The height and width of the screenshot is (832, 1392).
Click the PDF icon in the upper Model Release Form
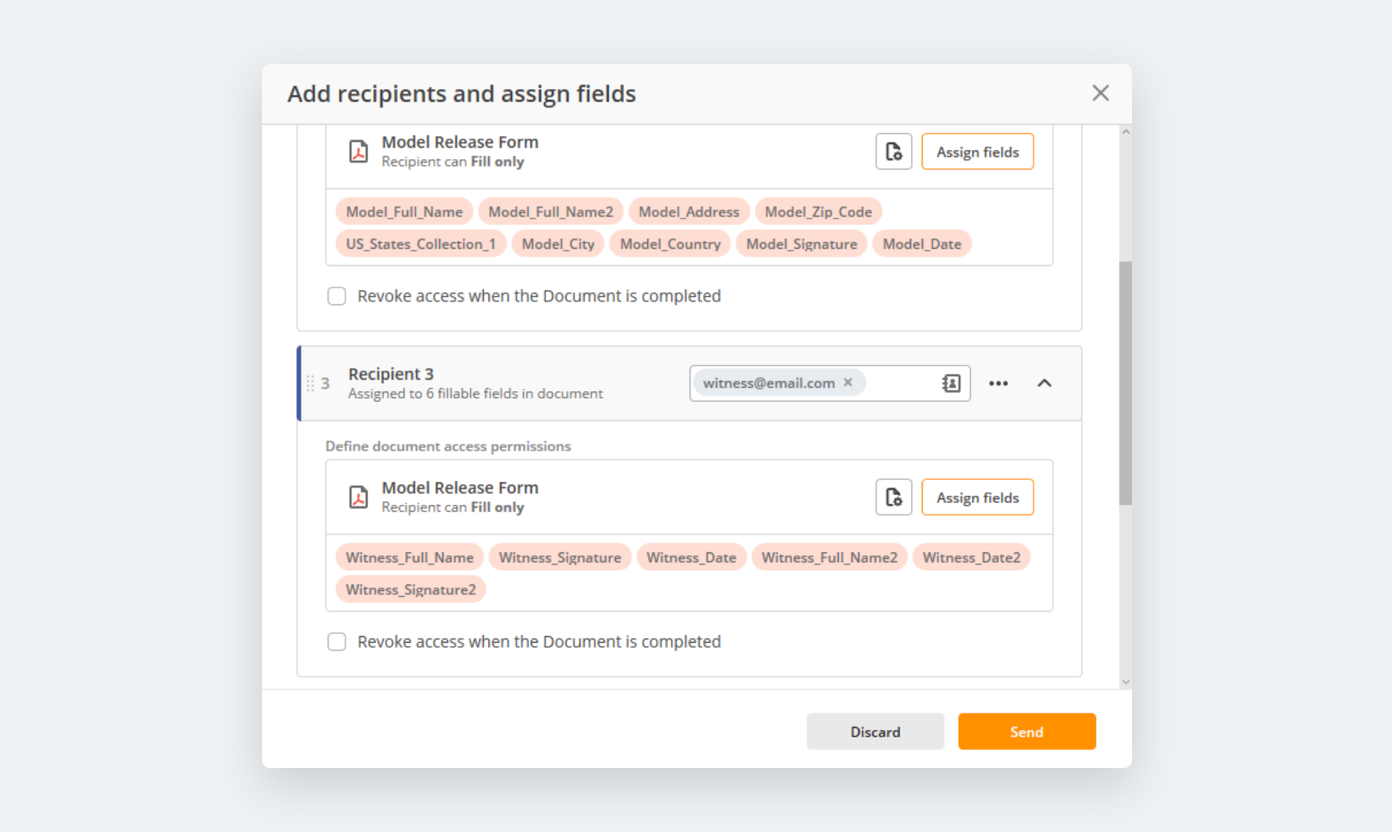pos(358,152)
